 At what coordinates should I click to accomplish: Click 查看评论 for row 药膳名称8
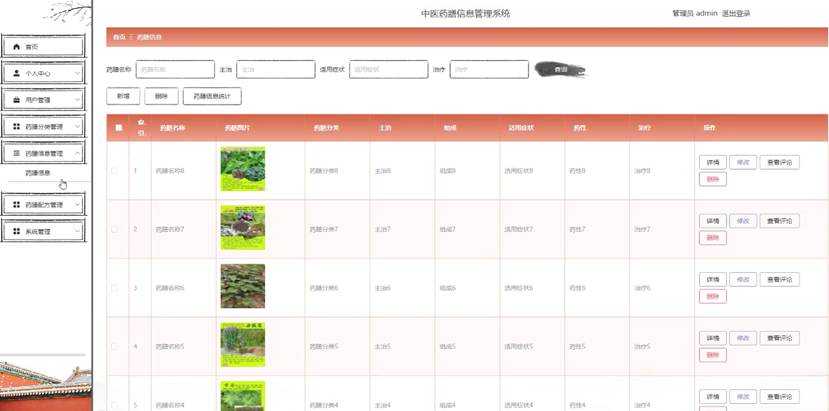[779, 162]
